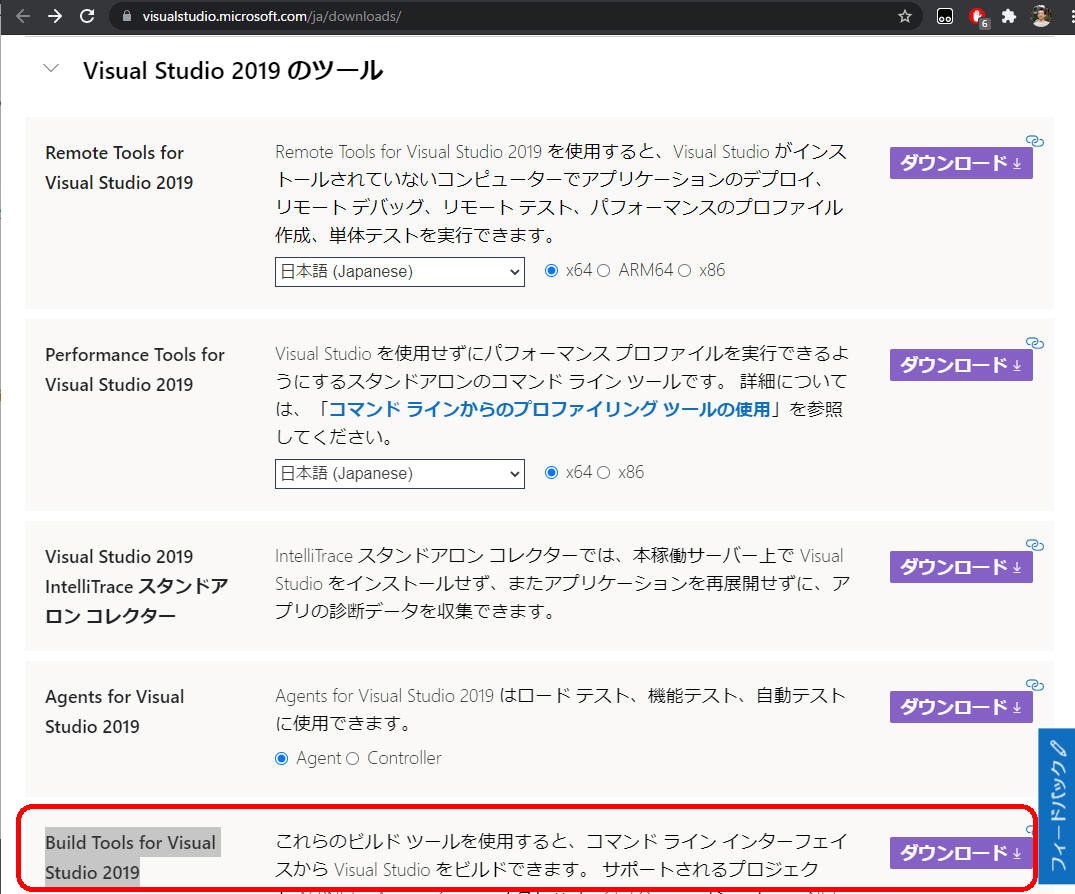
Task: Select ARM64 for Remote Tools
Action: tap(603, 271)
